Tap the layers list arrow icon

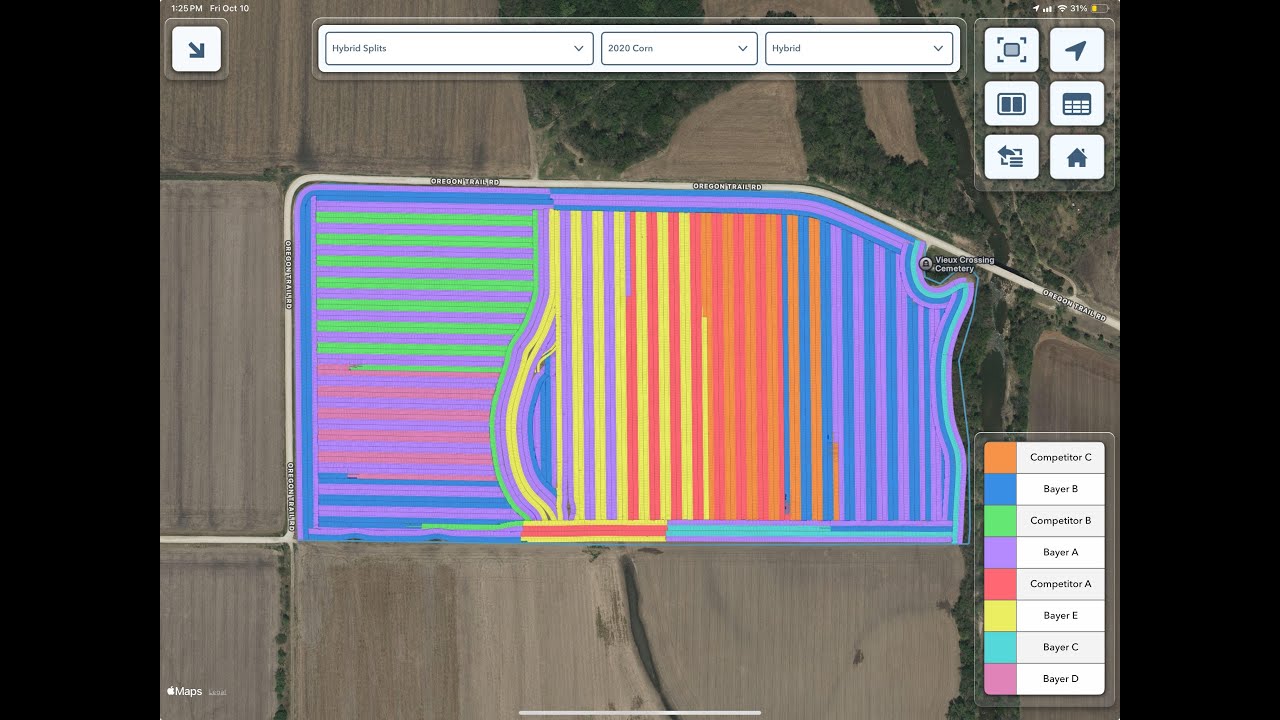tap(1011, 157)
